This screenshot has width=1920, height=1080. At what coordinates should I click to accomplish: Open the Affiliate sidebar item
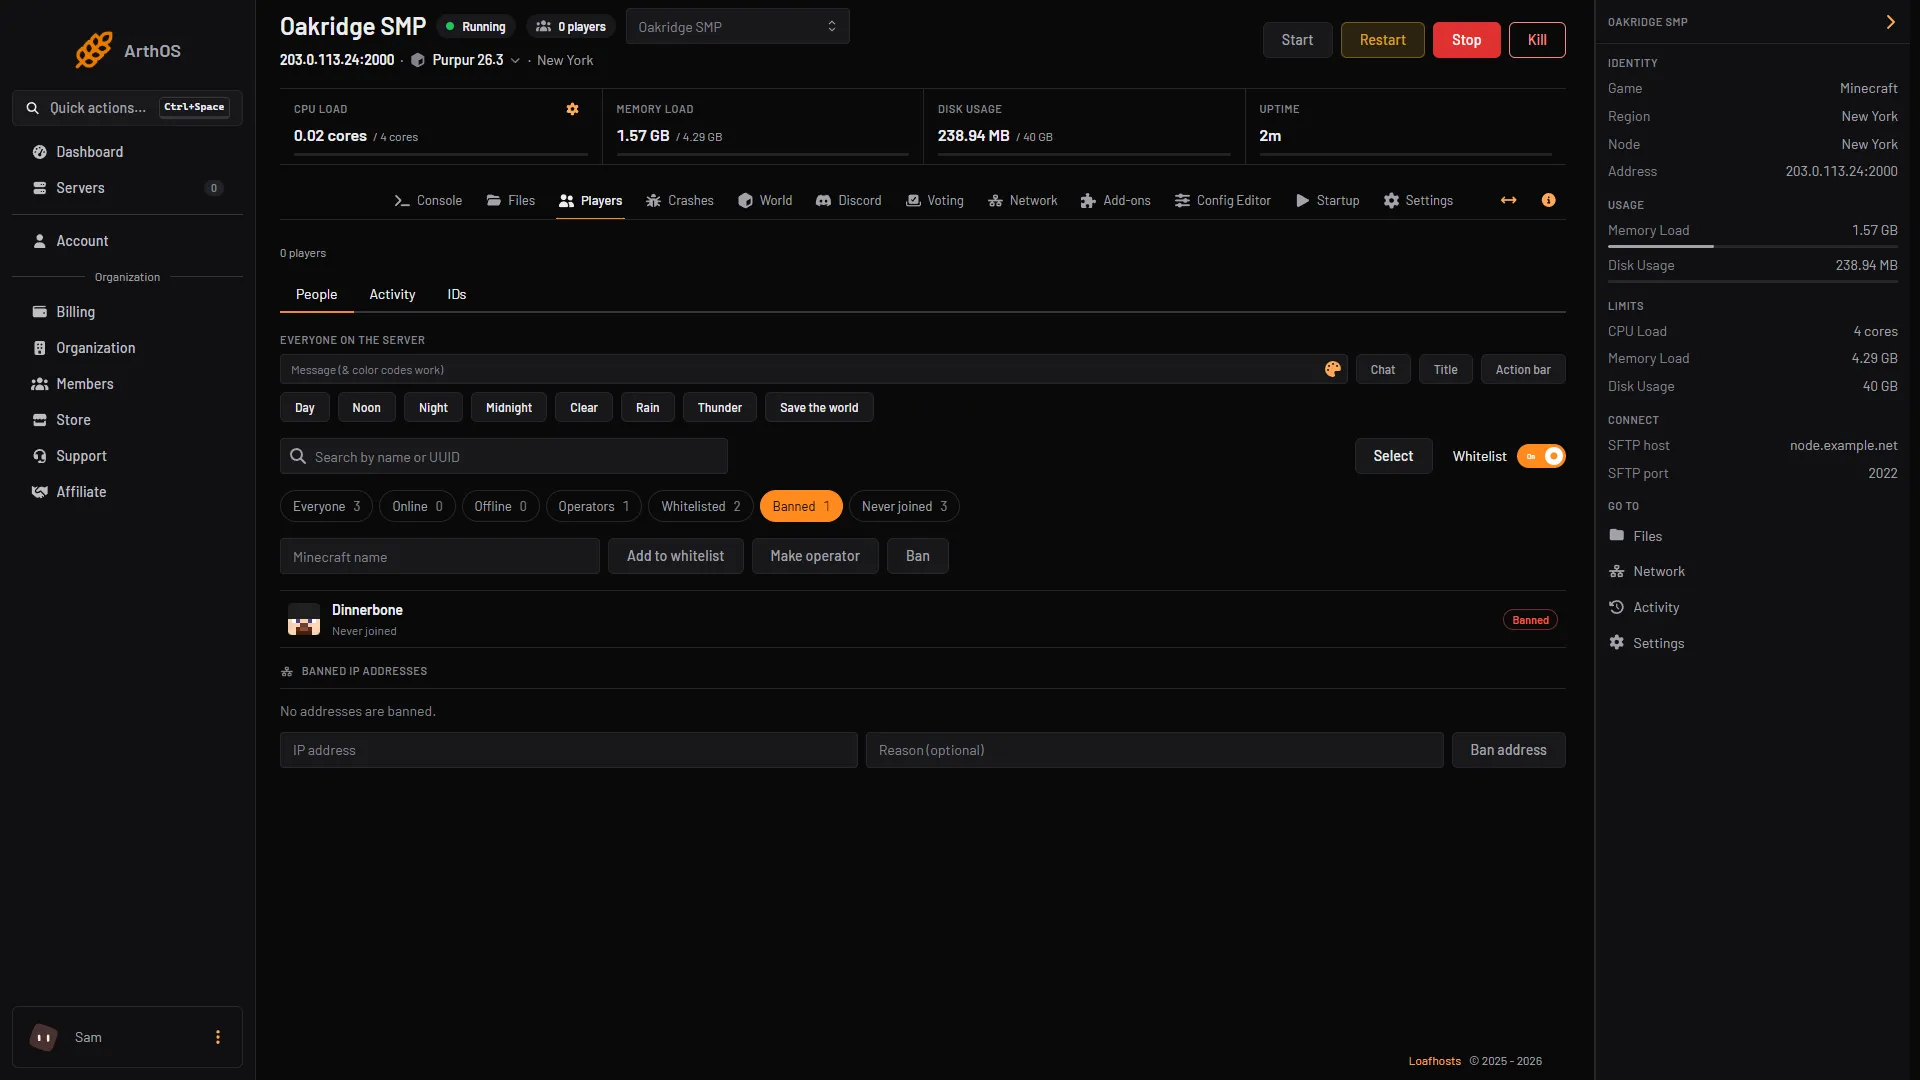127,492
